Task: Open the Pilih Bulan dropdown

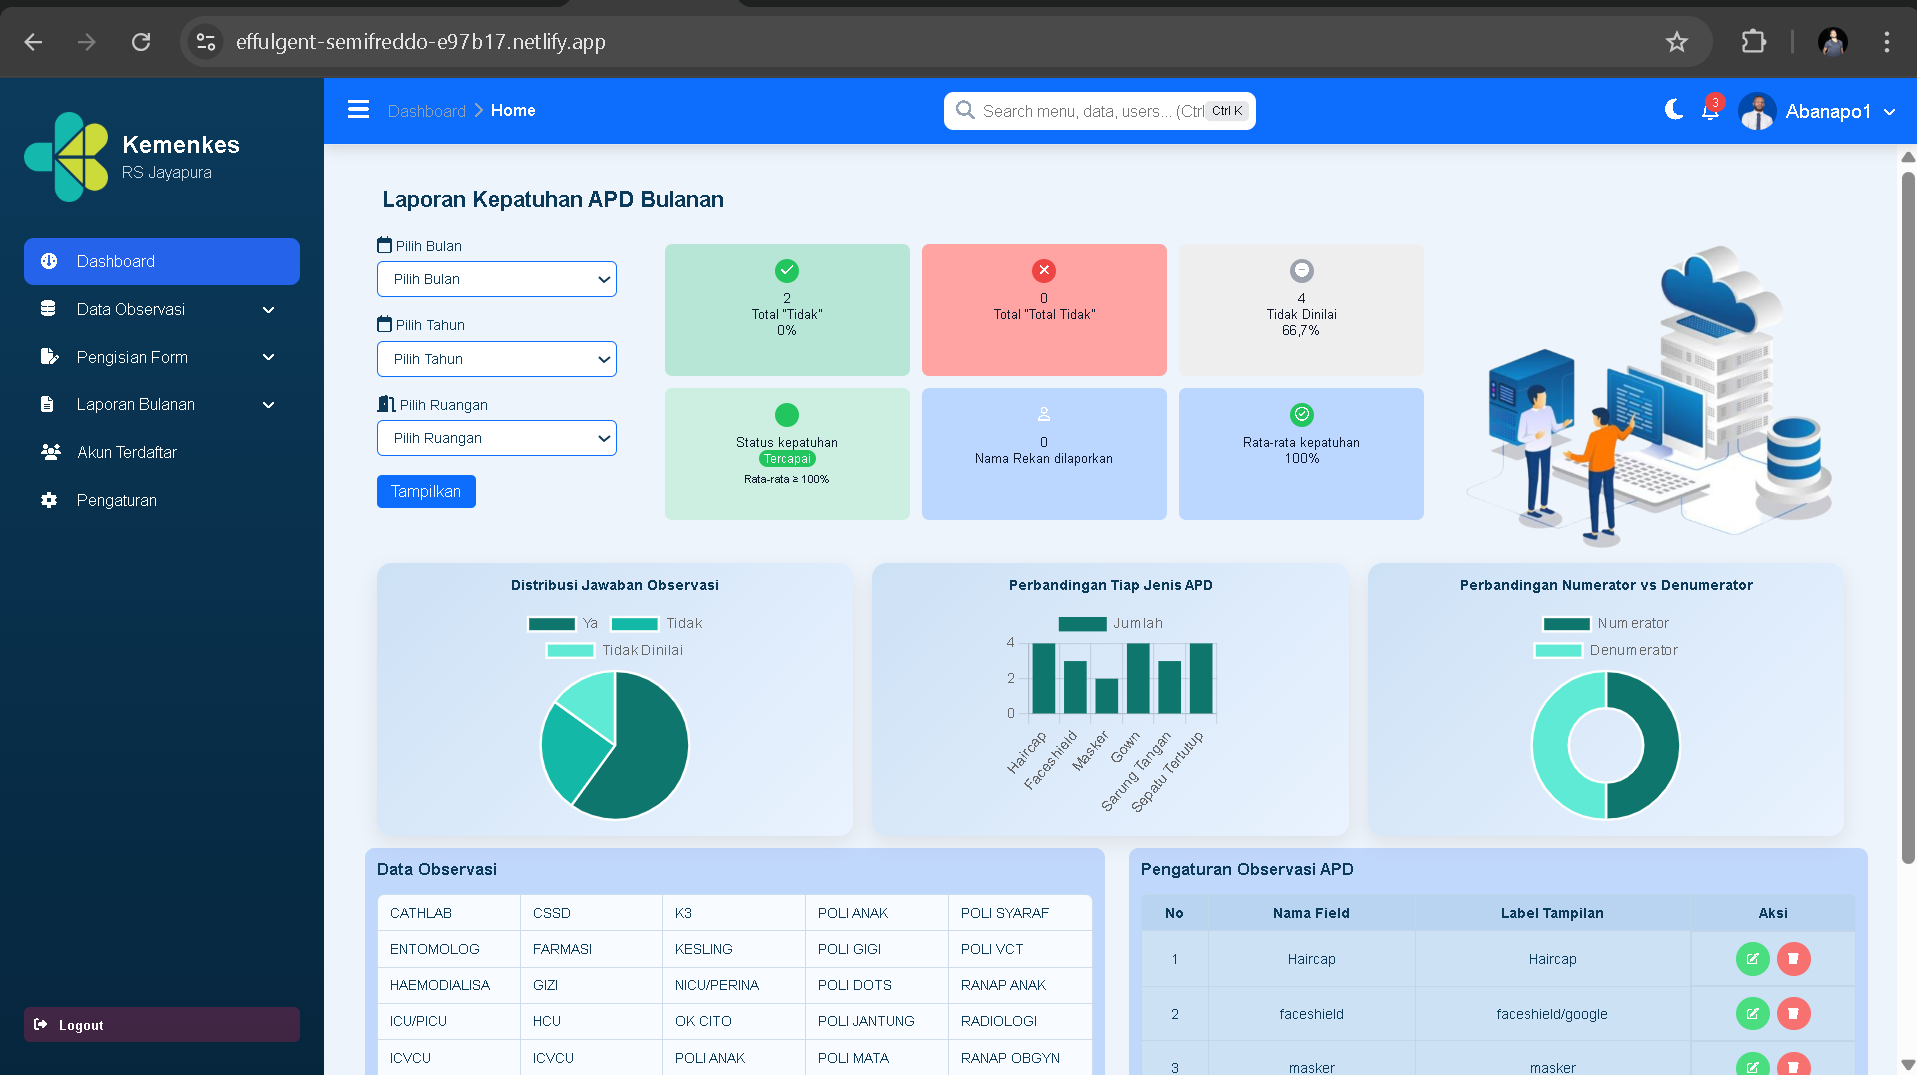Action: pos(496,279)
